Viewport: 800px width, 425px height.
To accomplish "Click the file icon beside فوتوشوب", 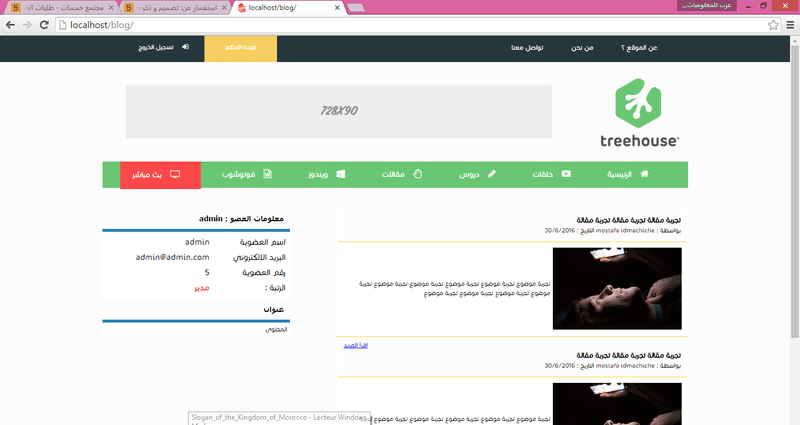I will click(x=267, y=174).
